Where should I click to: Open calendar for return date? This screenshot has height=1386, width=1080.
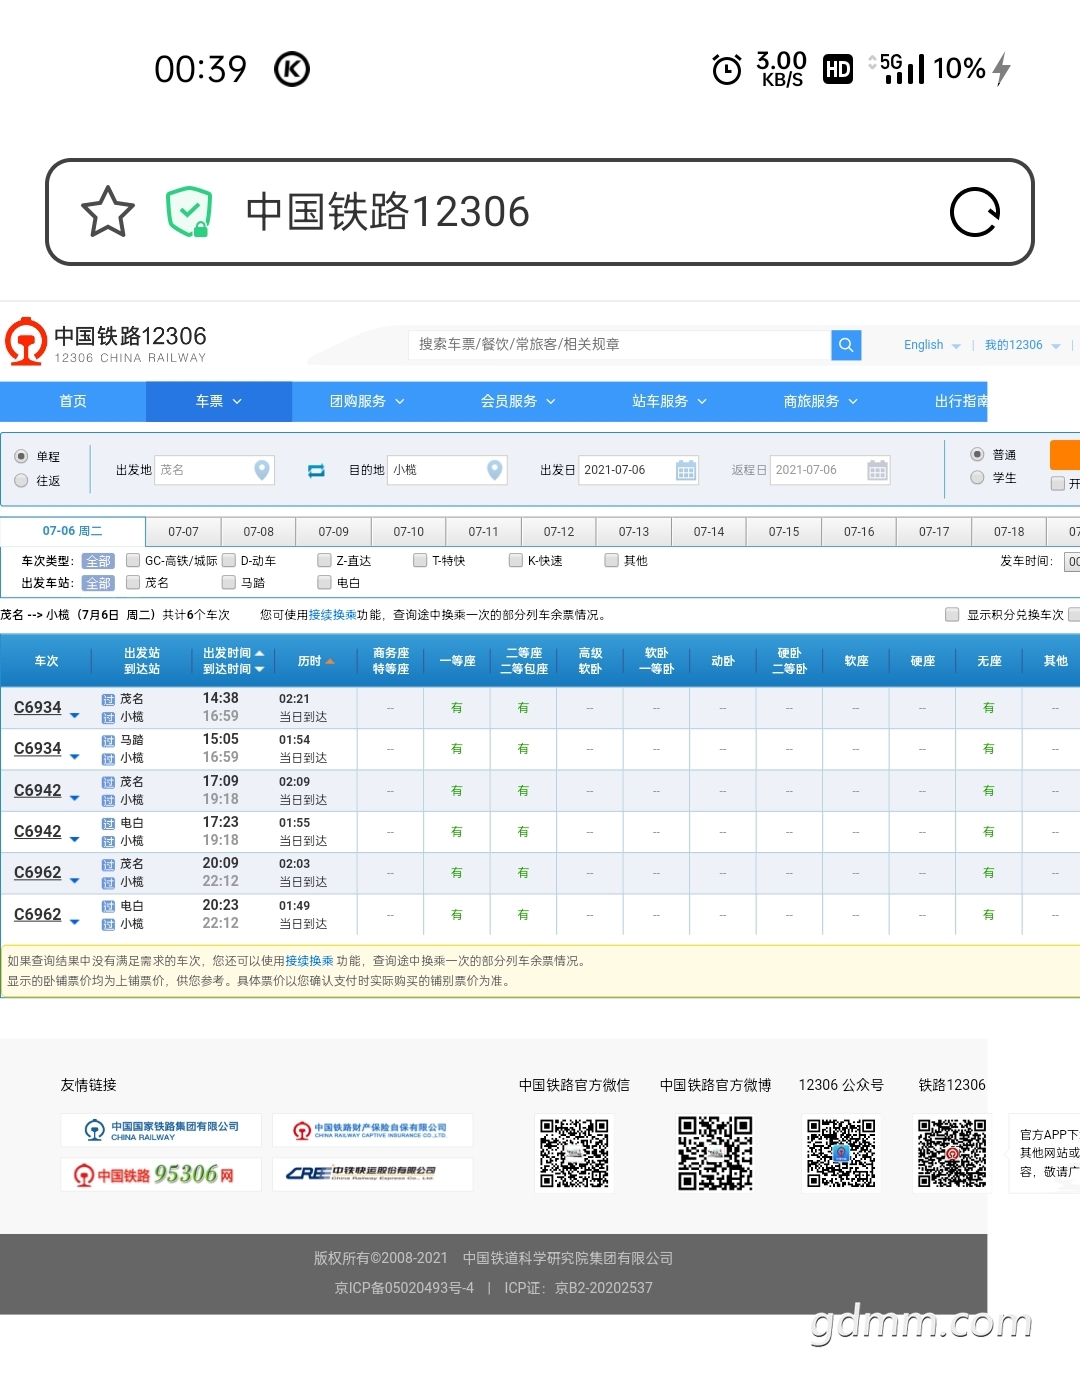coord(877,470)
